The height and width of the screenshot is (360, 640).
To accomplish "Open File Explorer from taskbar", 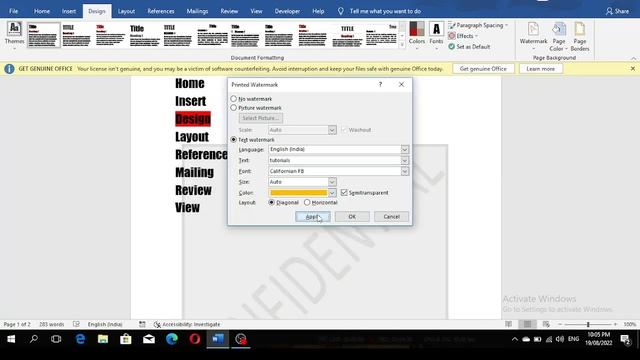I will pyautogui.click(x=103, y=339).
